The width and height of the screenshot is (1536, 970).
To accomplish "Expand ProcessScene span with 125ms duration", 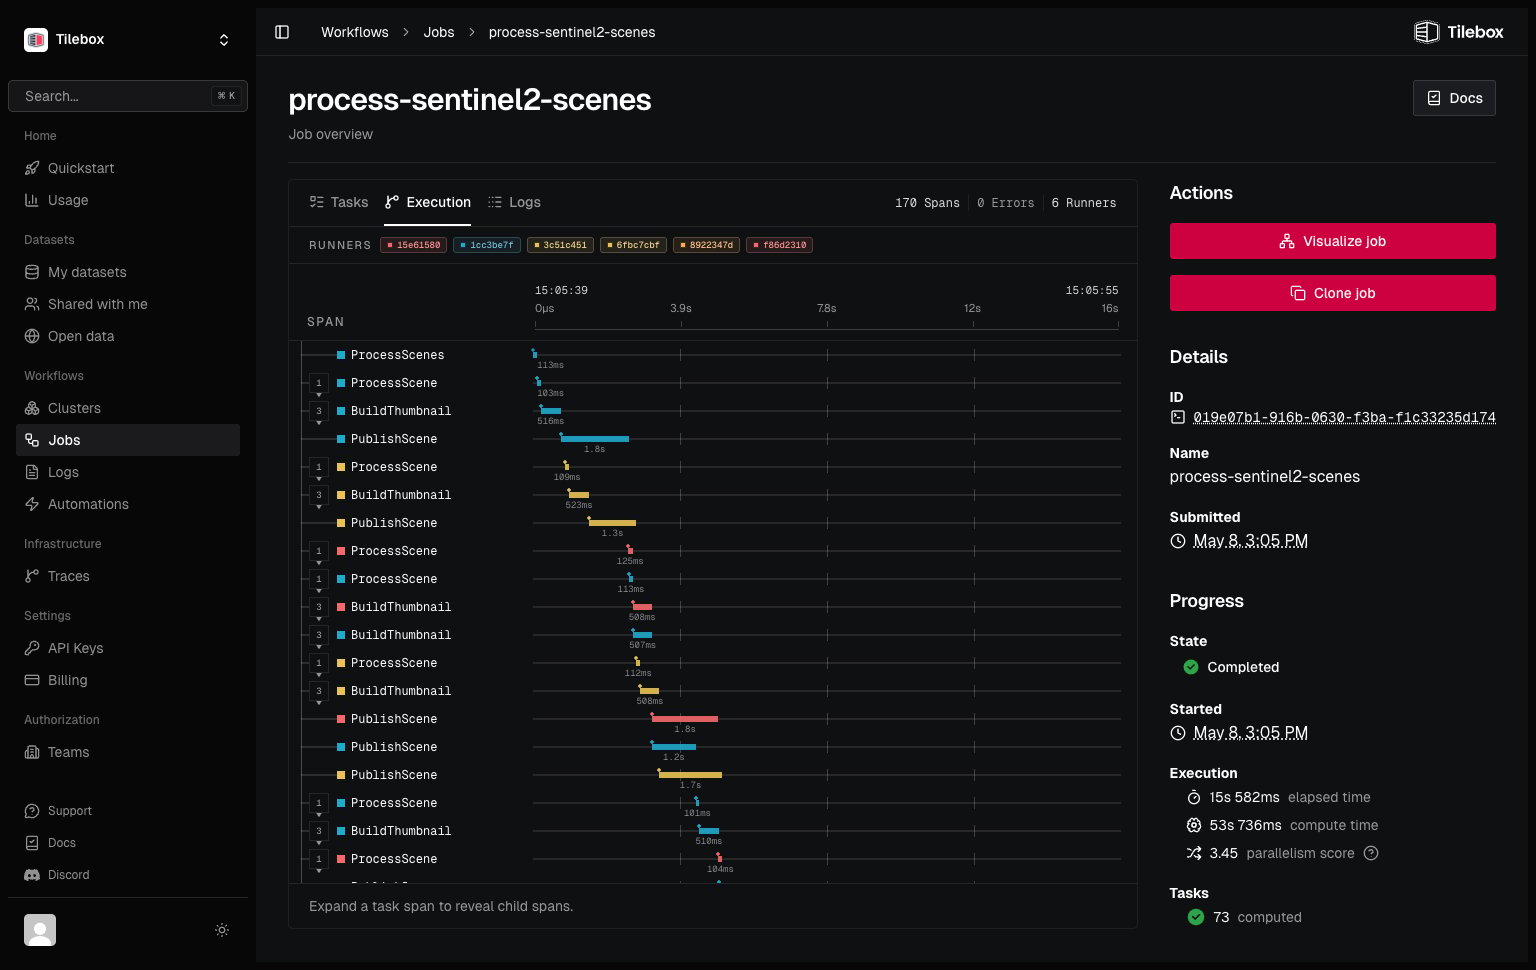I will tap(318, 551).
